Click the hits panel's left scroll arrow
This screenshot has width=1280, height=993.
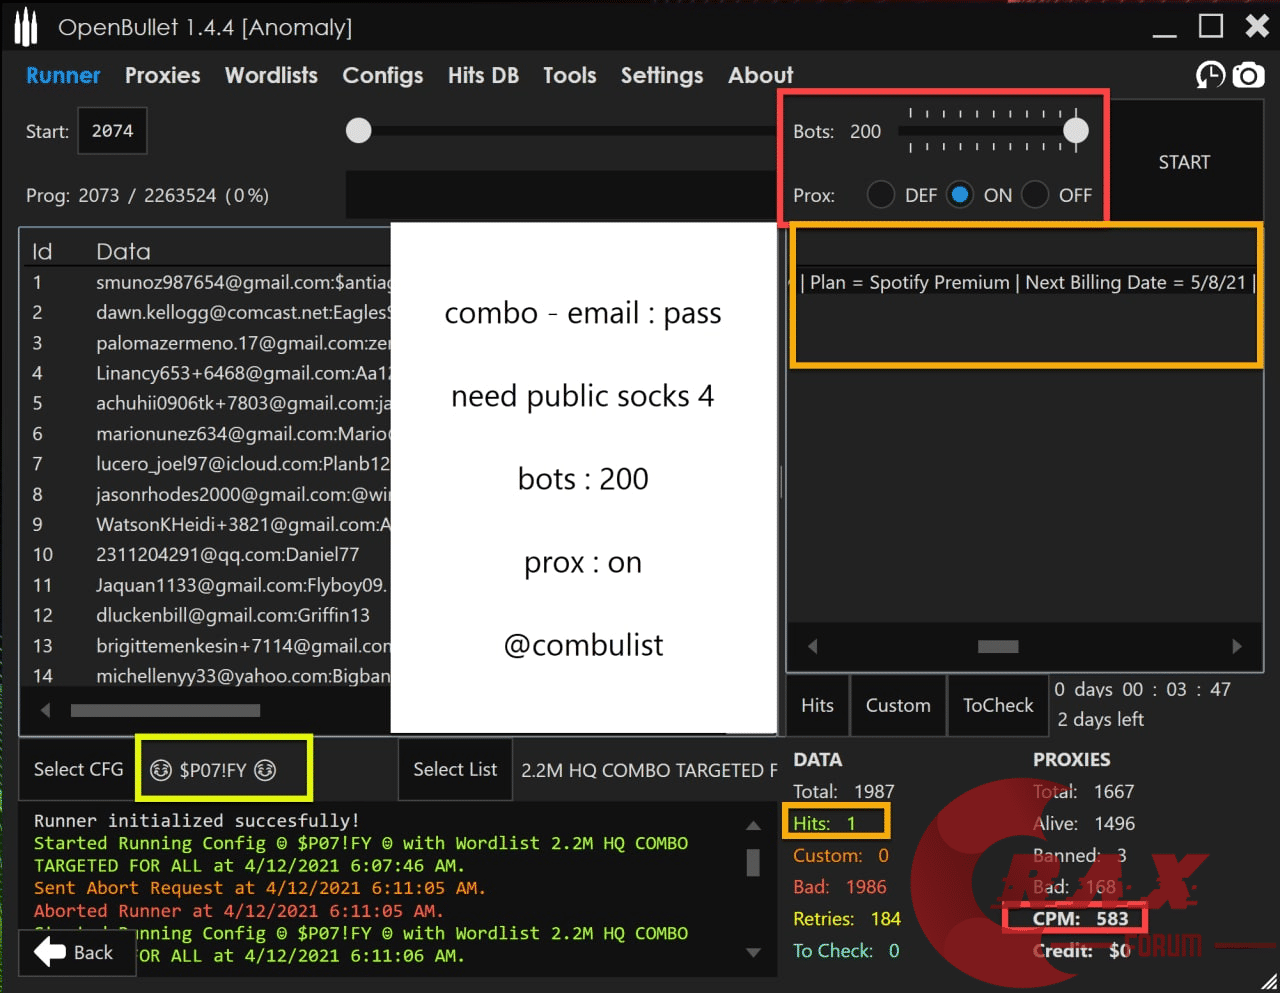click(x=812, y=646)
